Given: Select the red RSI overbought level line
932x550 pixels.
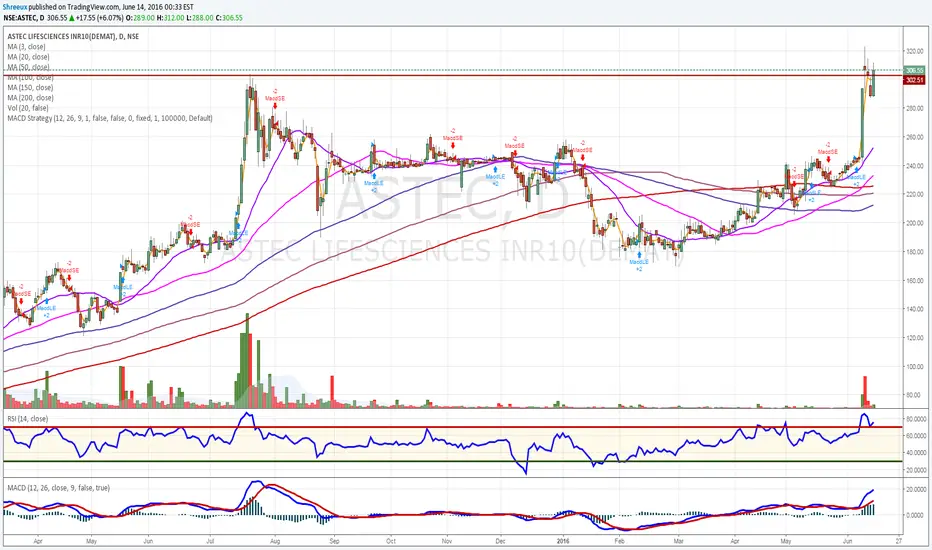Looking at the screenshot, I should click(x=452, y=427).
